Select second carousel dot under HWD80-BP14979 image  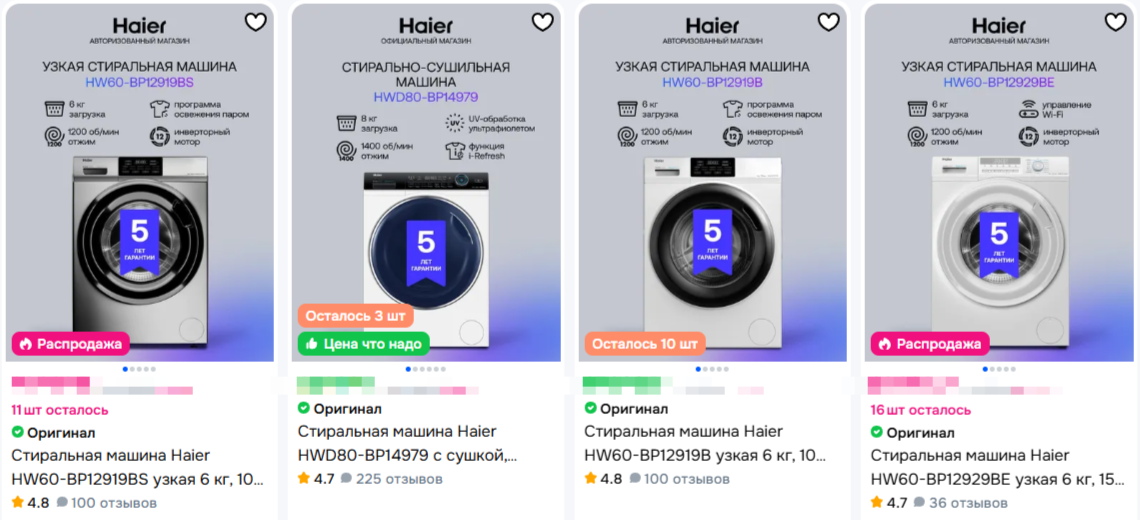(417, 369)
